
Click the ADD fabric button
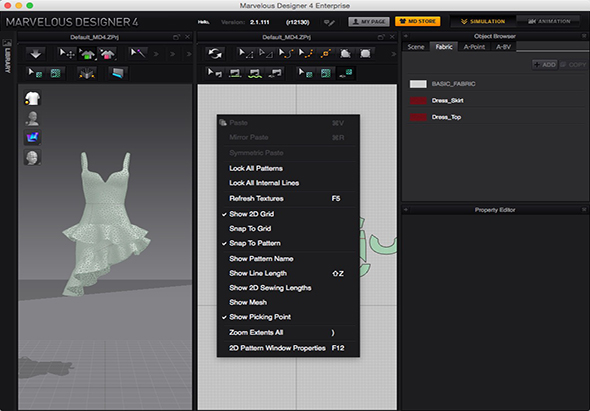coord(544,65)
